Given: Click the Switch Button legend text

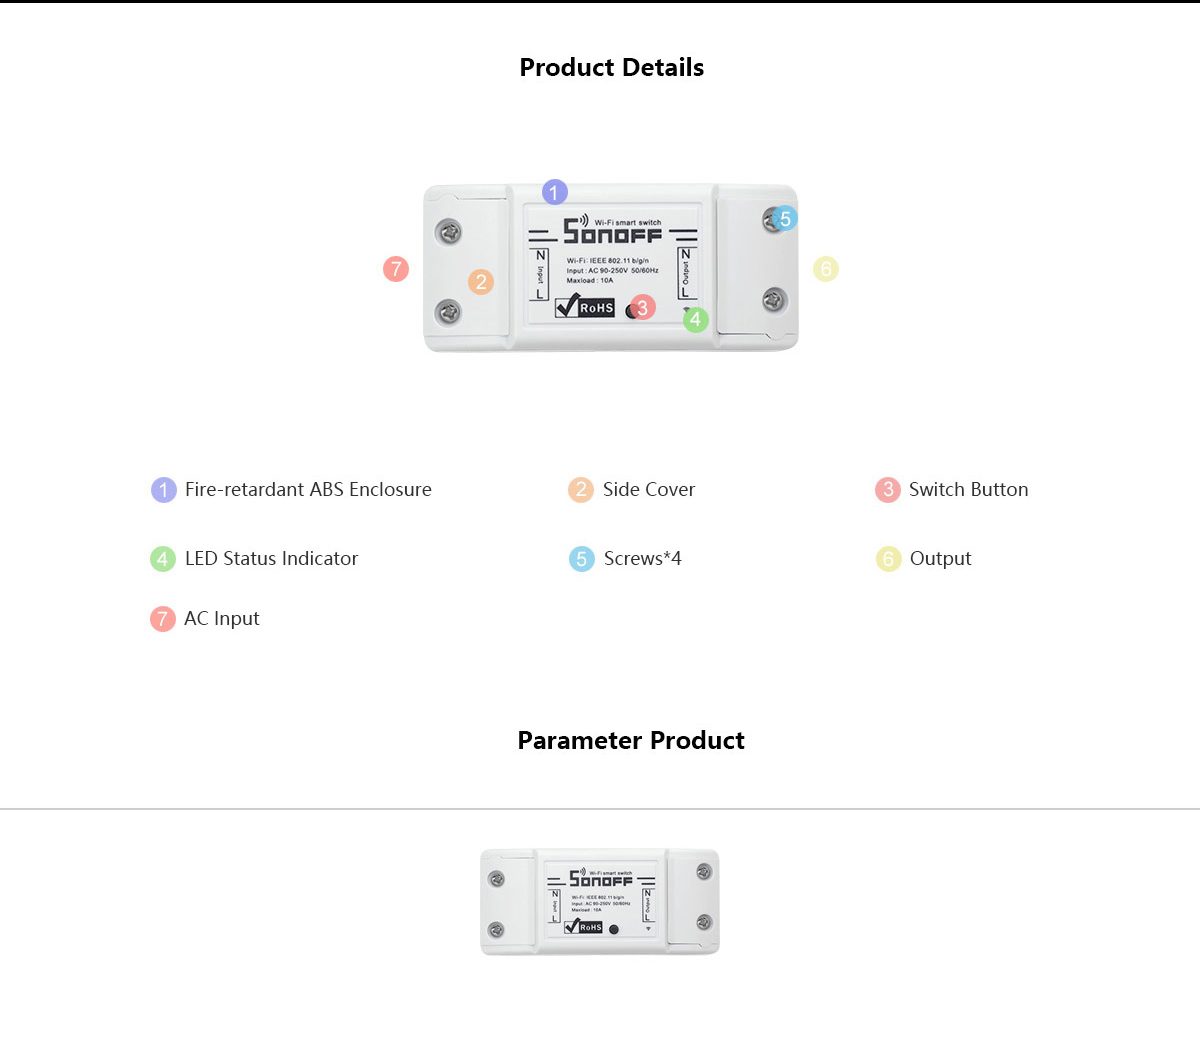Looking at the screenshot, I should click(x=969, y=490).
